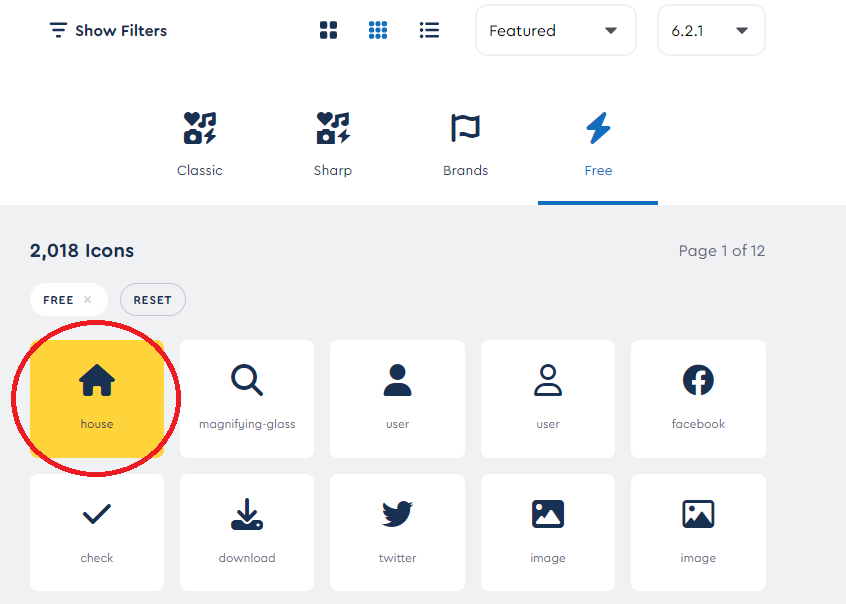Select the check icon tile

tap(97, 532)
